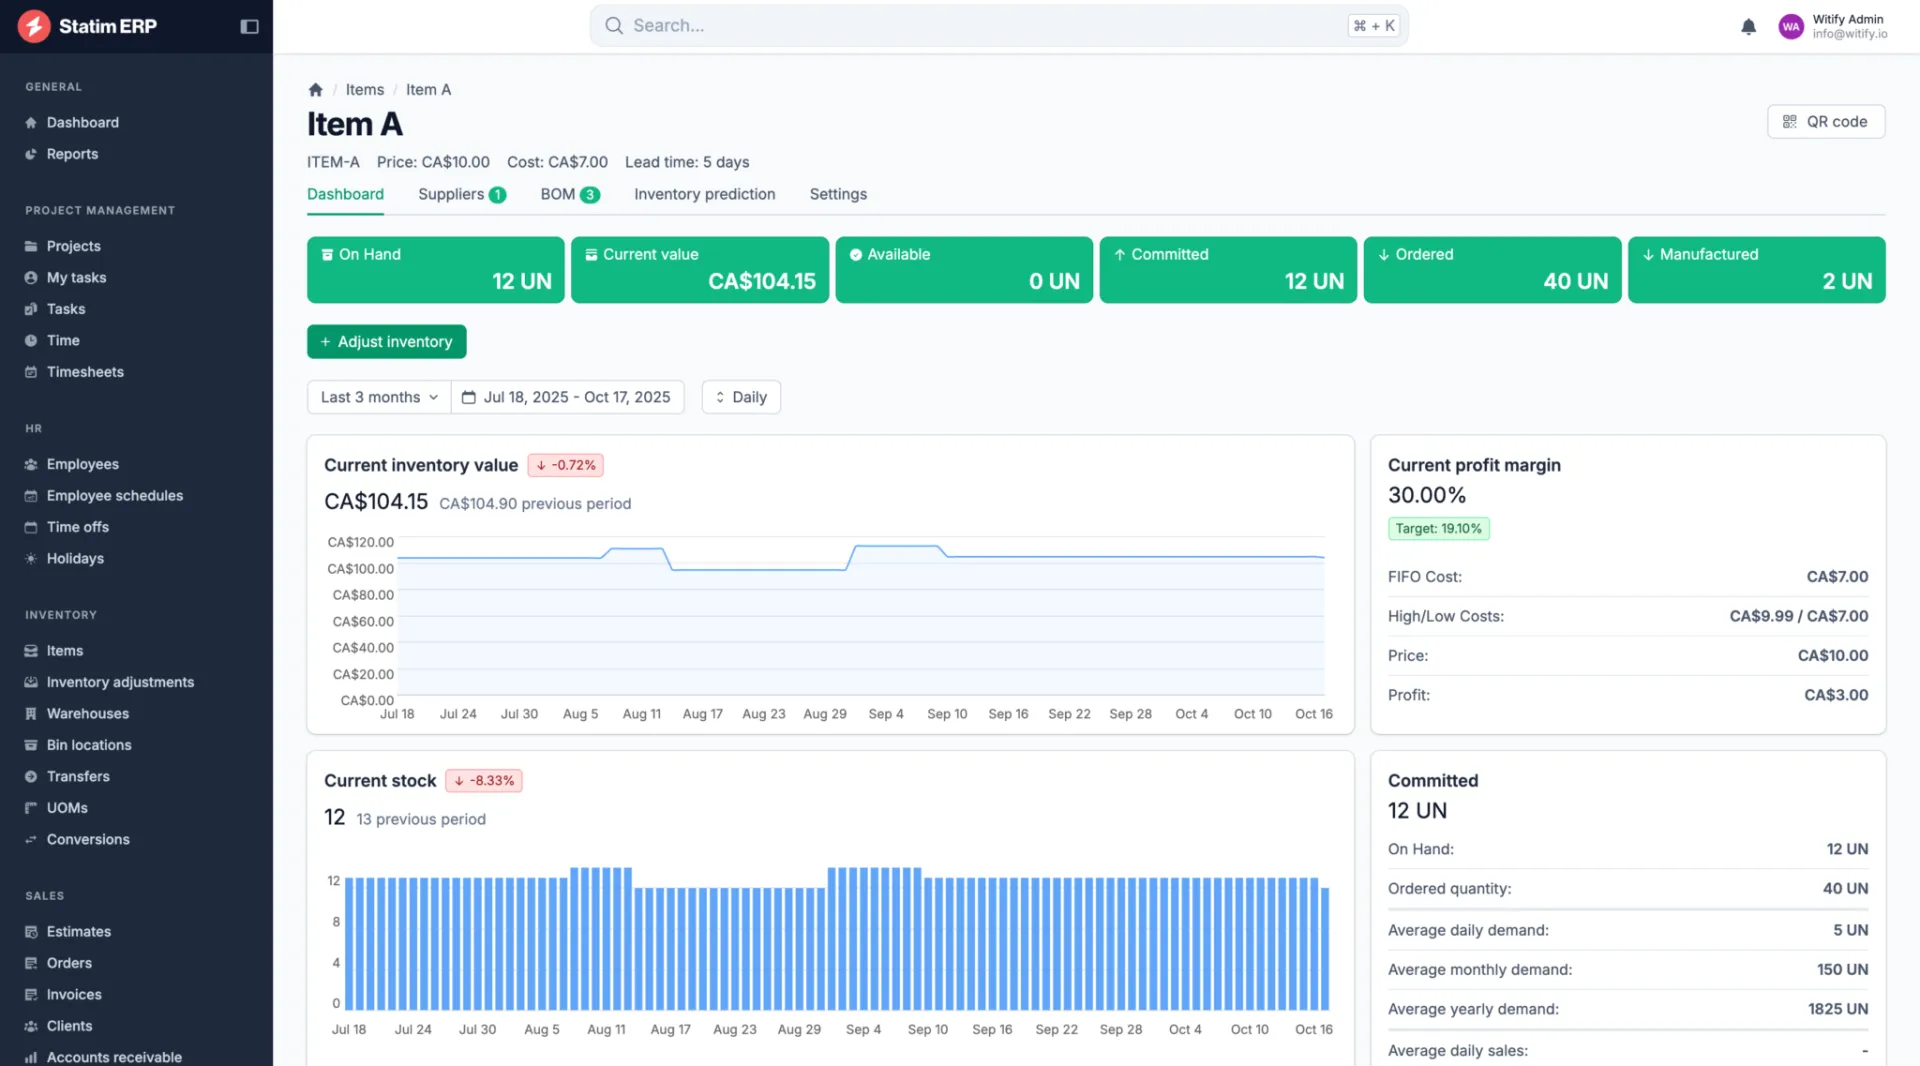Screen dimensions: 1920x1066
Task: Click the Target: 19.10% badge
Action: [x=1439, y=529]
